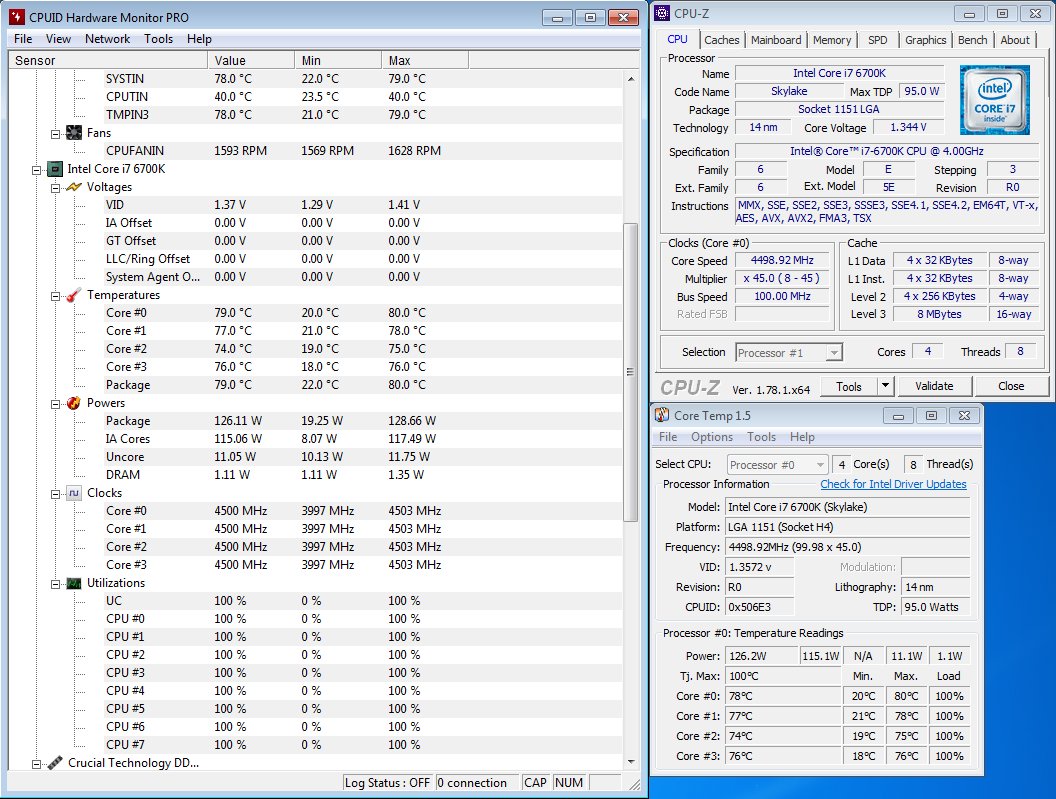Click the Tools button in CPU-Z

pos(849,386)
